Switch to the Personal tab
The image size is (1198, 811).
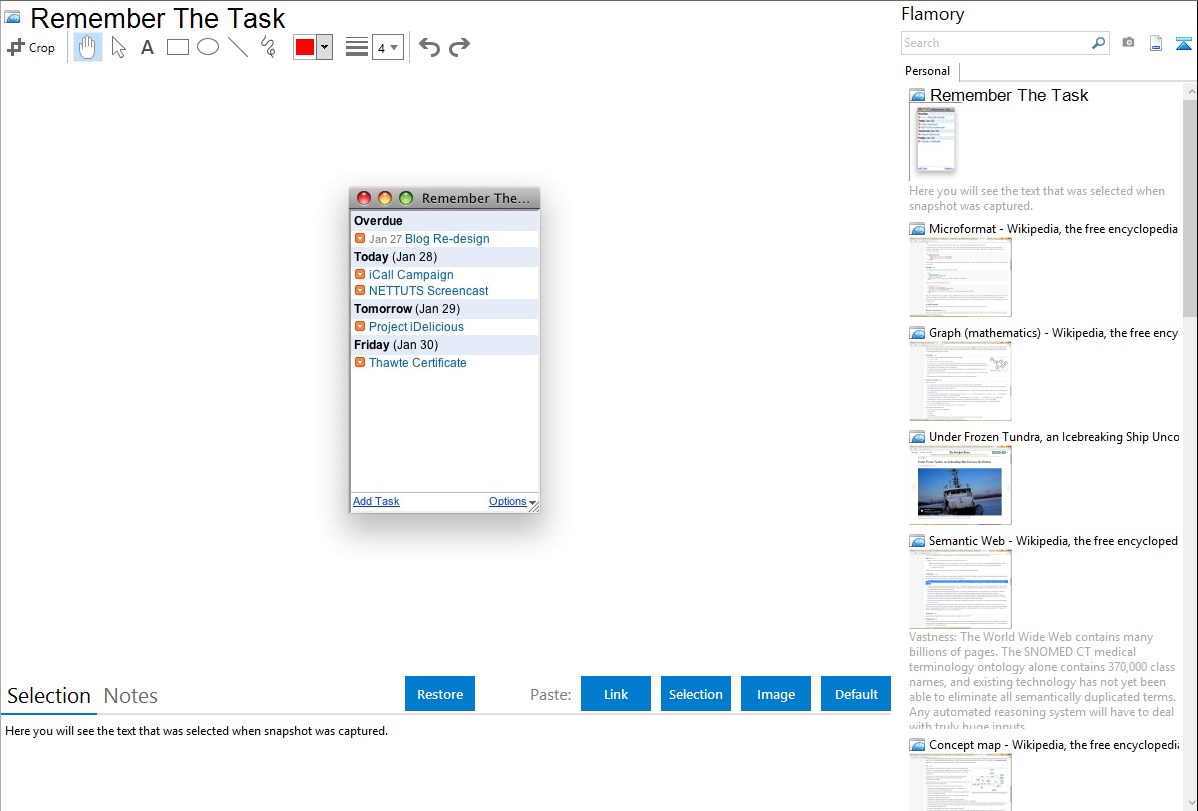coord(928,71)
